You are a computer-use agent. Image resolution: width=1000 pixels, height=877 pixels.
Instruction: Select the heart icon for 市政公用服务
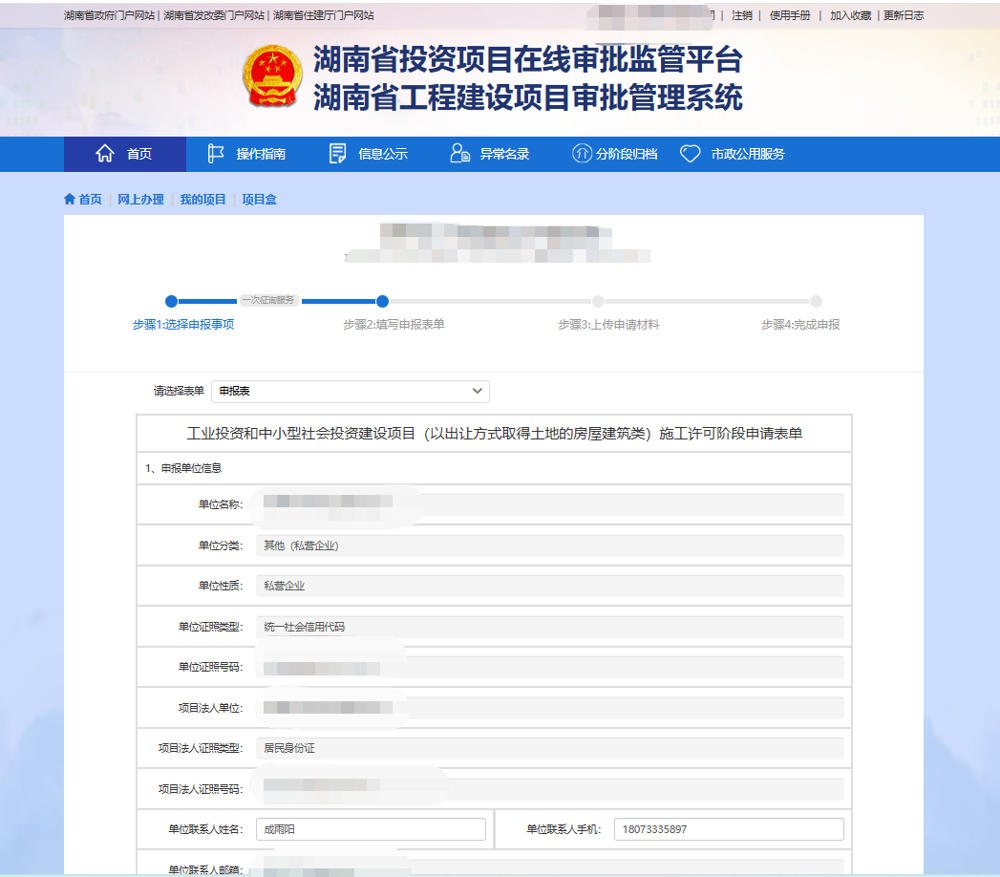point(690,153)
